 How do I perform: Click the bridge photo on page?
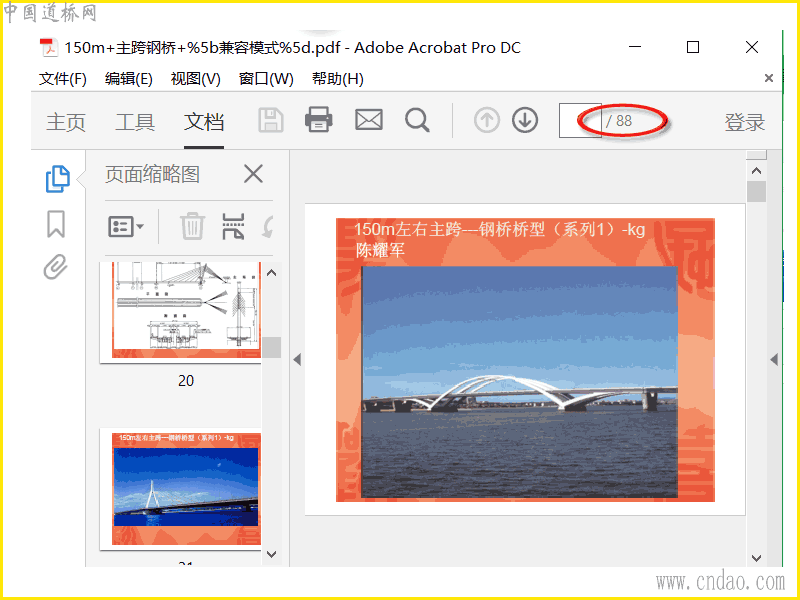coord(519,382)
